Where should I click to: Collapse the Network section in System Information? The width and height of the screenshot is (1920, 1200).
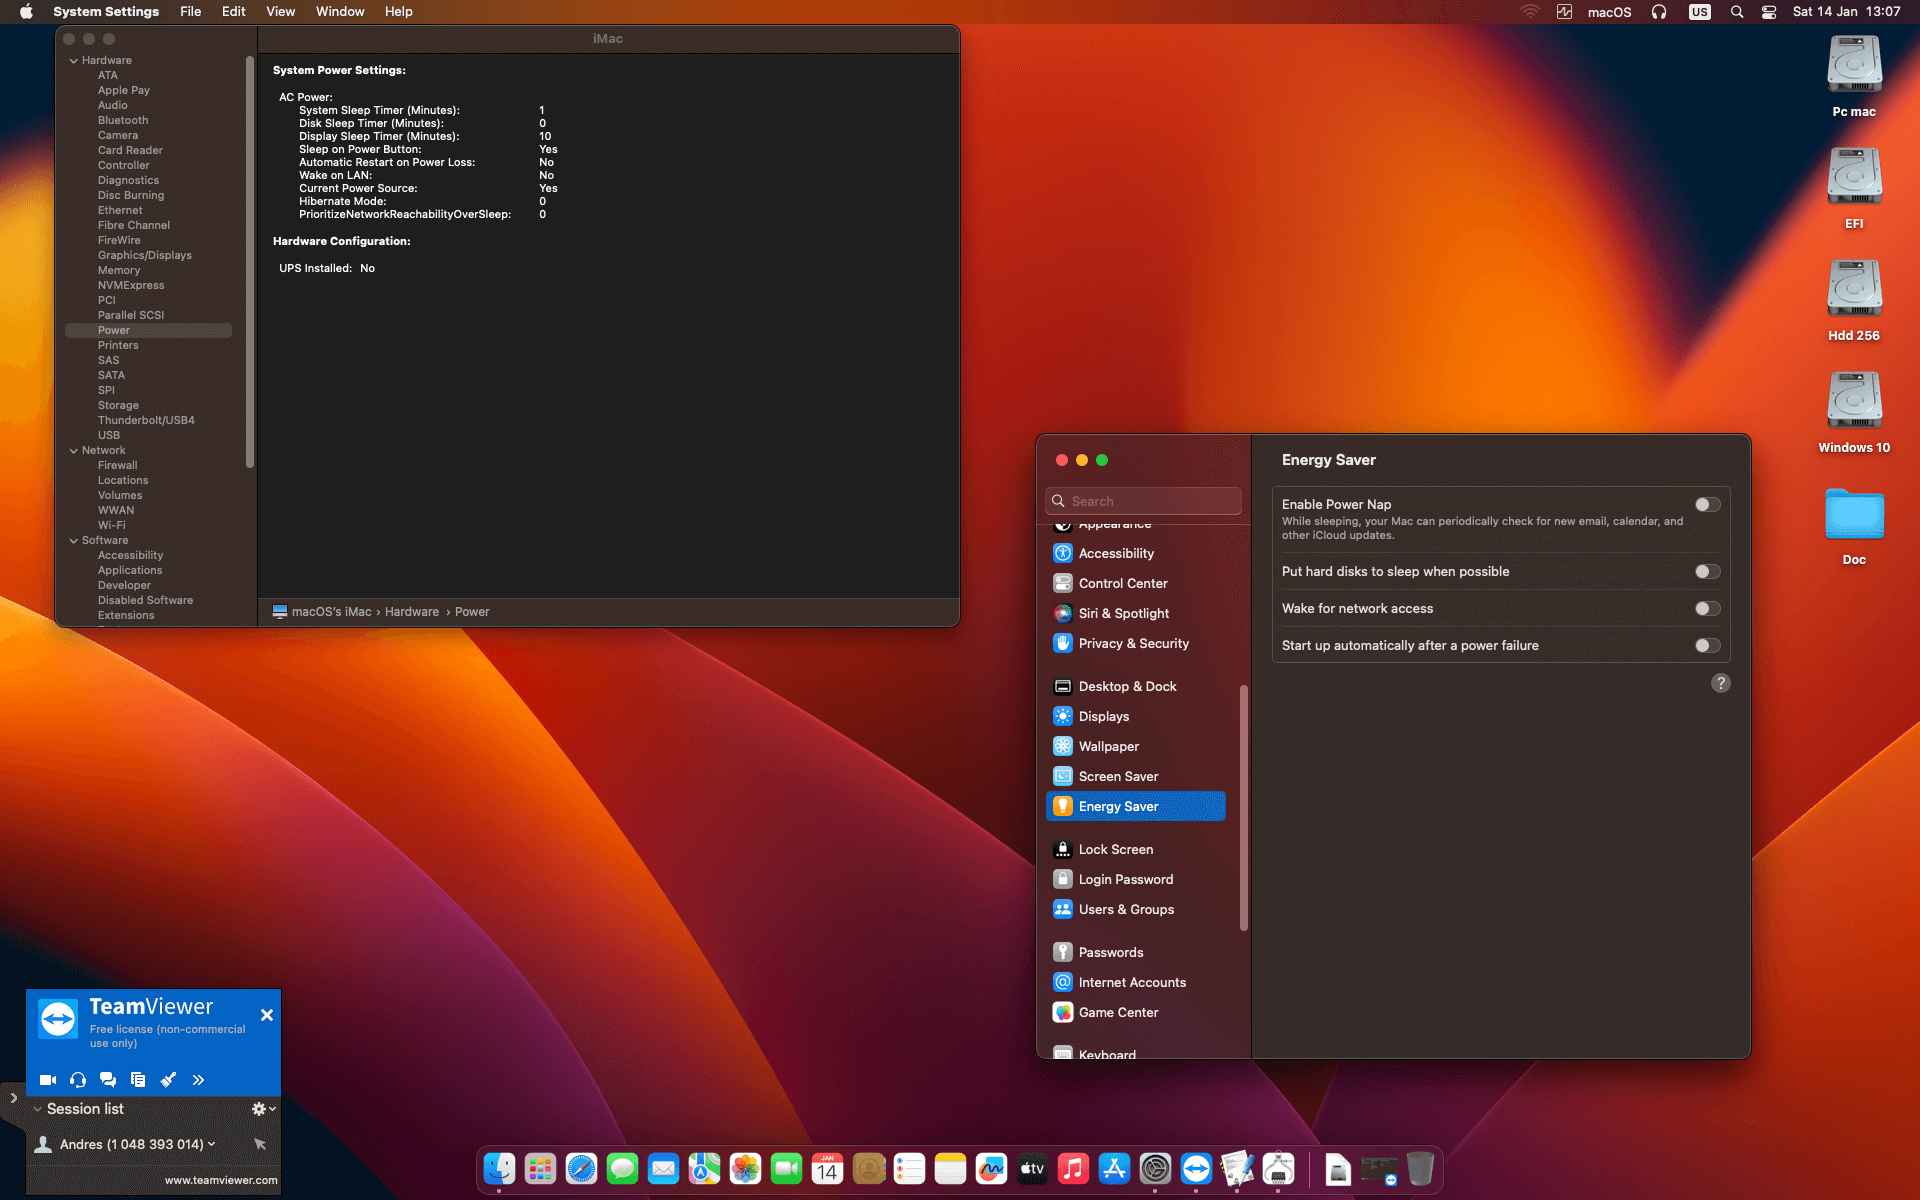[74, 451]
